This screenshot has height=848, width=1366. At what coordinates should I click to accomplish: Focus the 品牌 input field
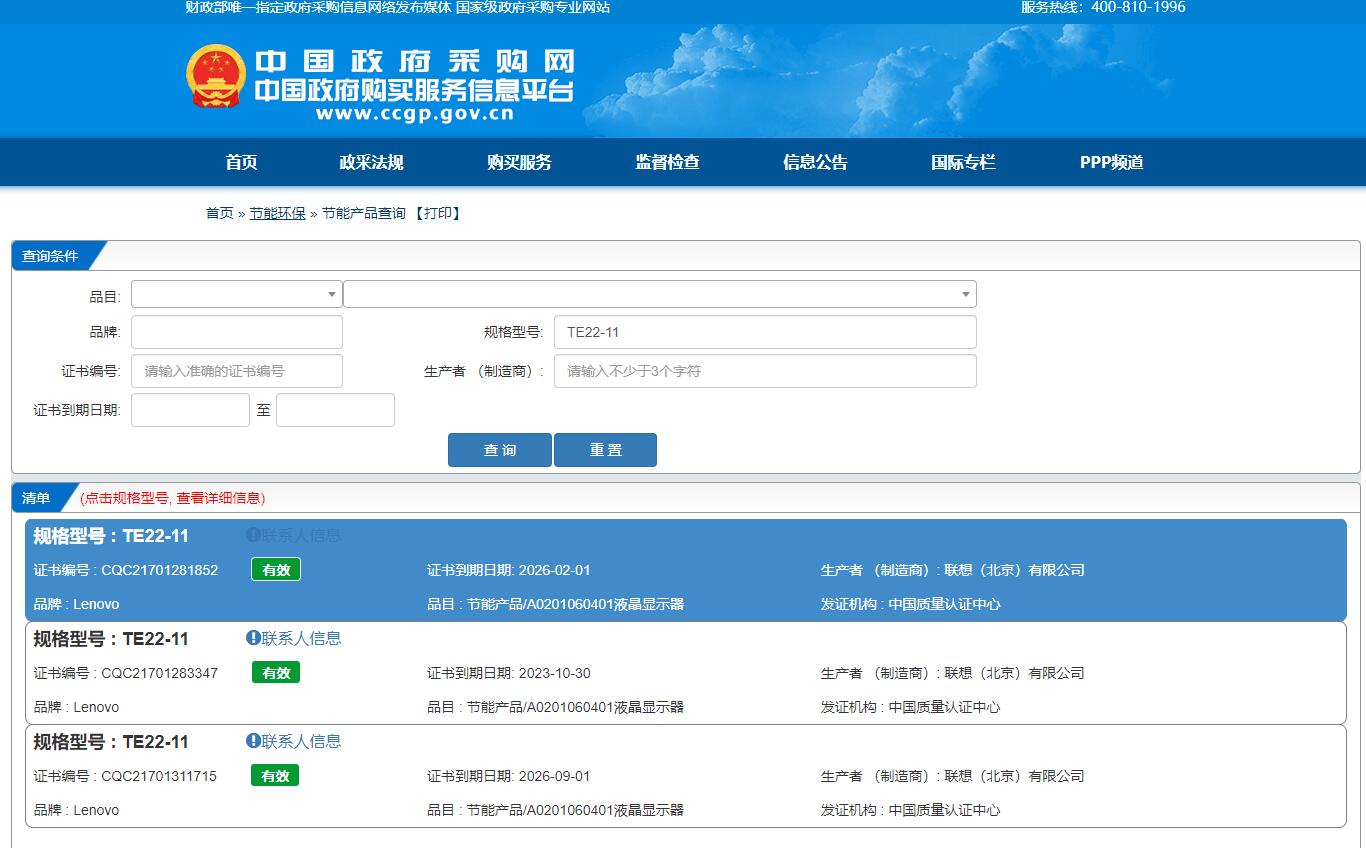click(x=237, y=332)
